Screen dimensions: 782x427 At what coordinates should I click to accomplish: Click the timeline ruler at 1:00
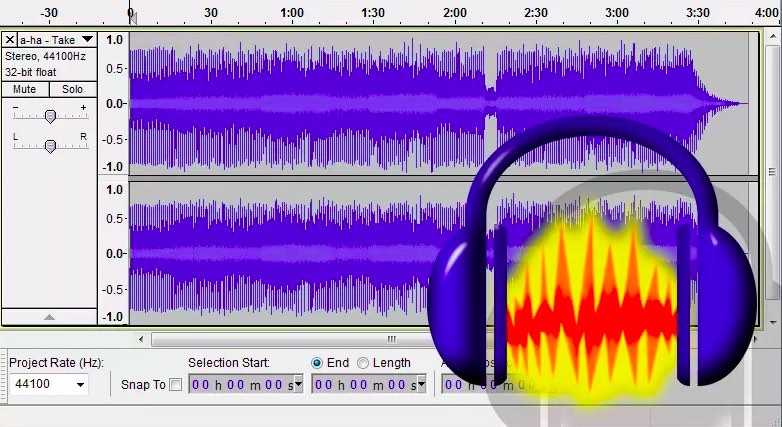point(292,14)
